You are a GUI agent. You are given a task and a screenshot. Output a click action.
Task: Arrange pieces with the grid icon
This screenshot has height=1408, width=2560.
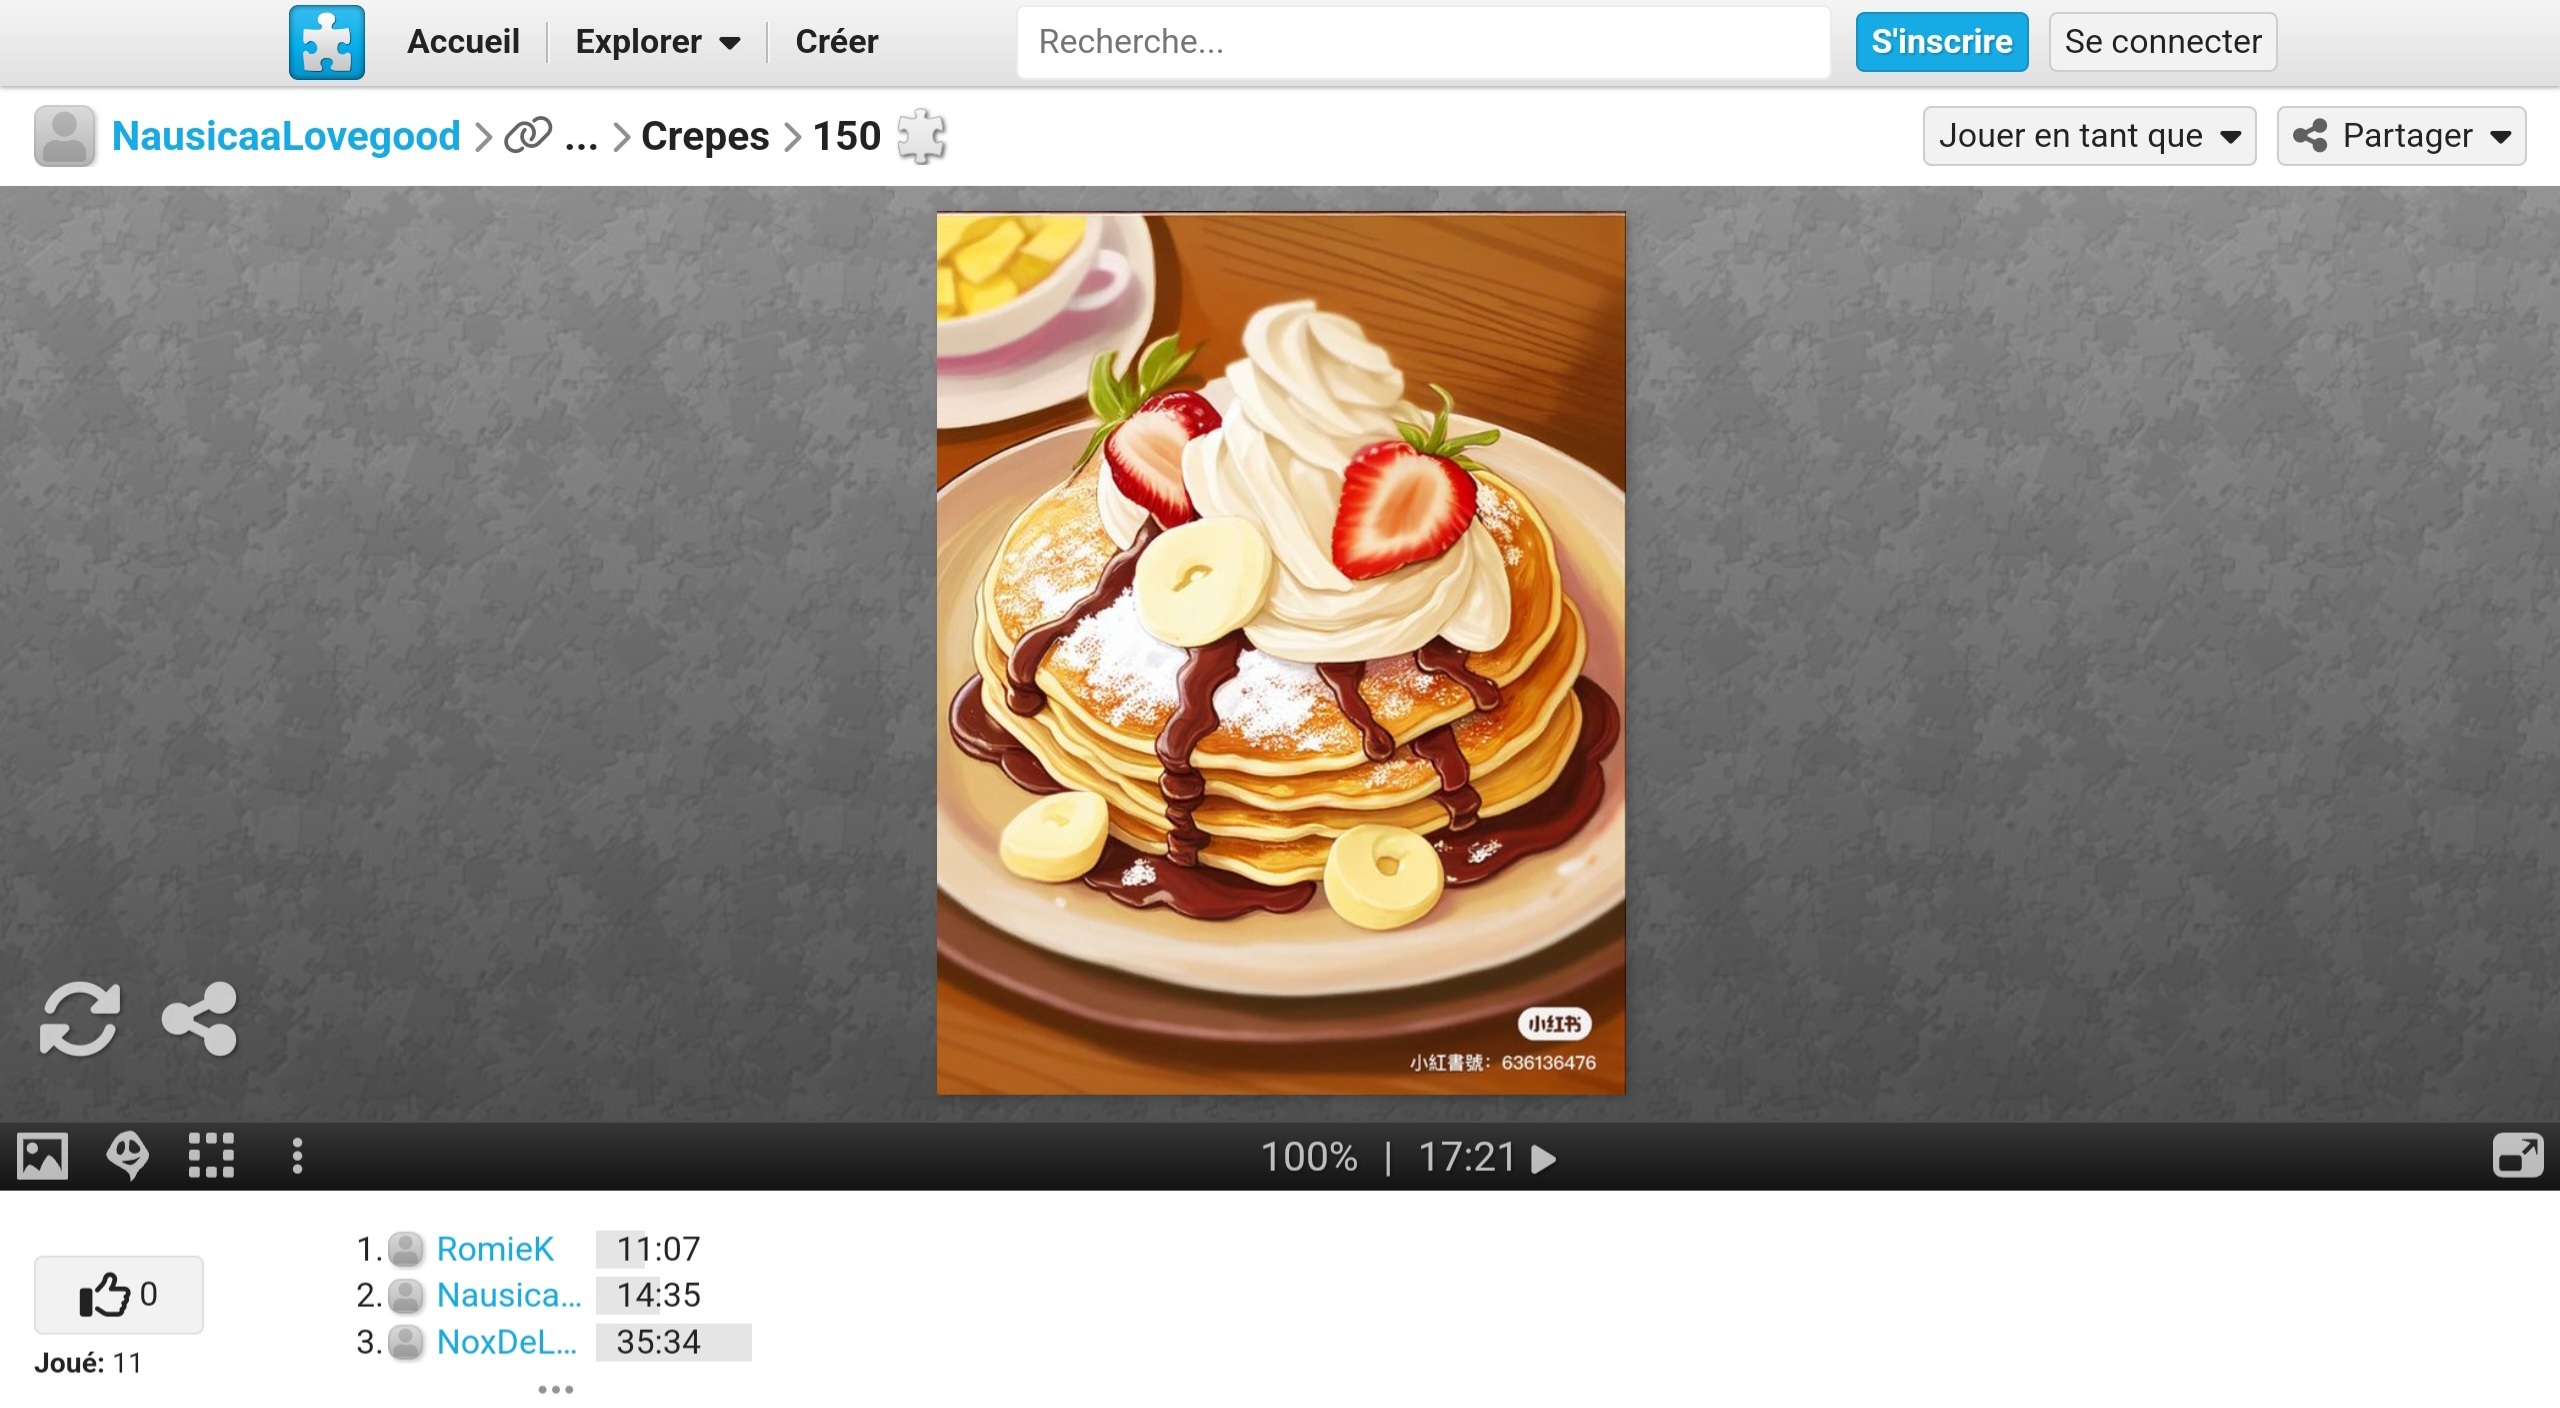[x=211, y=1156]
